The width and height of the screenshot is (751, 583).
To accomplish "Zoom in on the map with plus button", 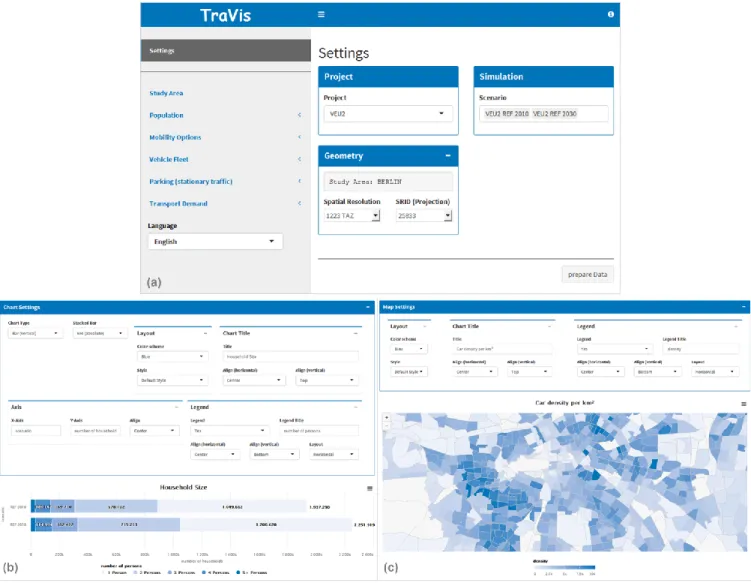I will point(387,418).
